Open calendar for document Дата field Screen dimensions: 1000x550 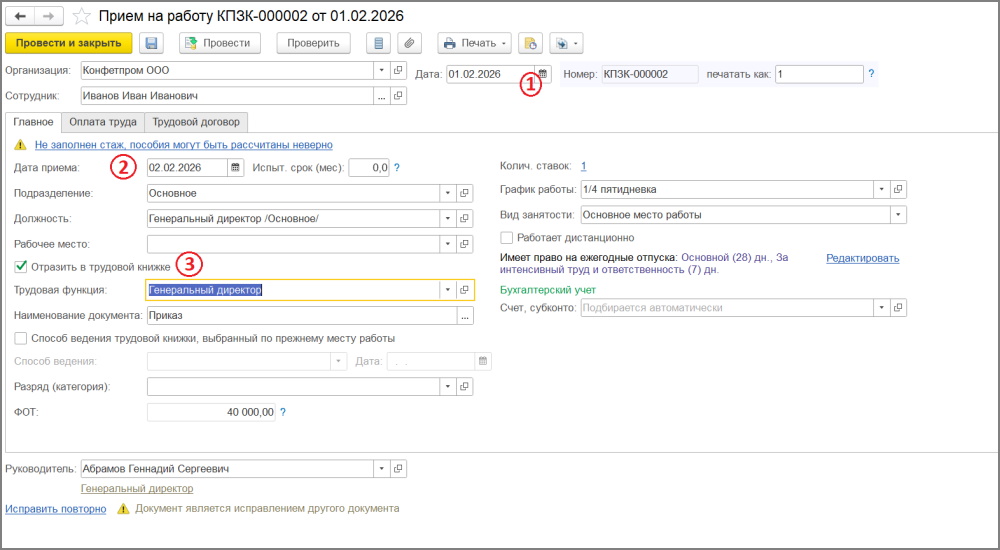tap(542, 73)
